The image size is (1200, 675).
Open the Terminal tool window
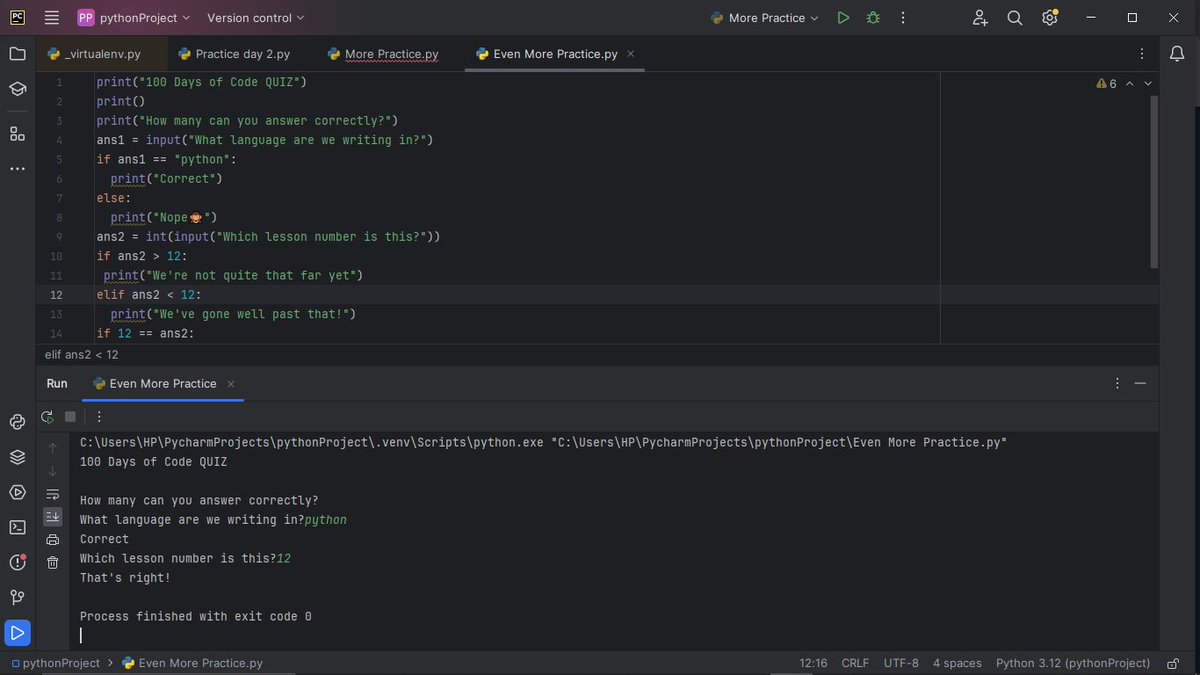(17, 527)
